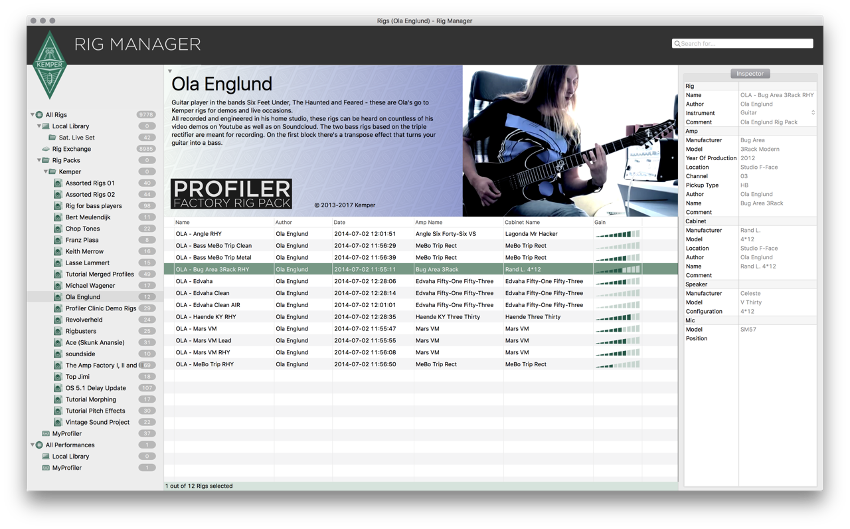Select OLA - Bass MeBo Trip Metal rig

click(421, 257)
